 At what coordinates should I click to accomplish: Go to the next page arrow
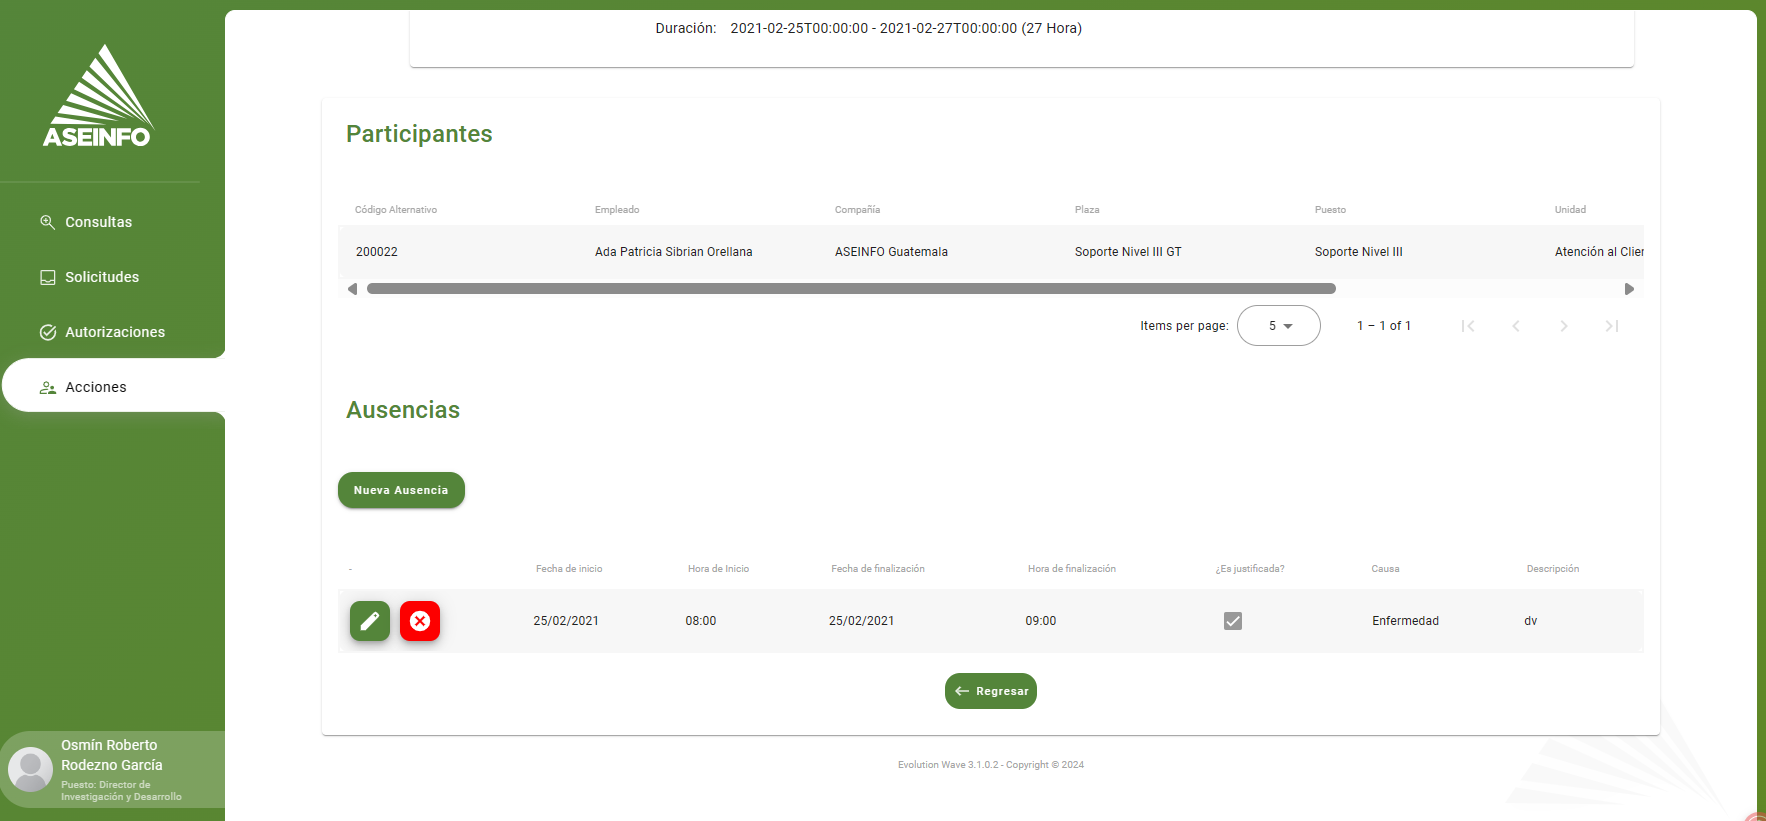click(x=1564, y=326)
